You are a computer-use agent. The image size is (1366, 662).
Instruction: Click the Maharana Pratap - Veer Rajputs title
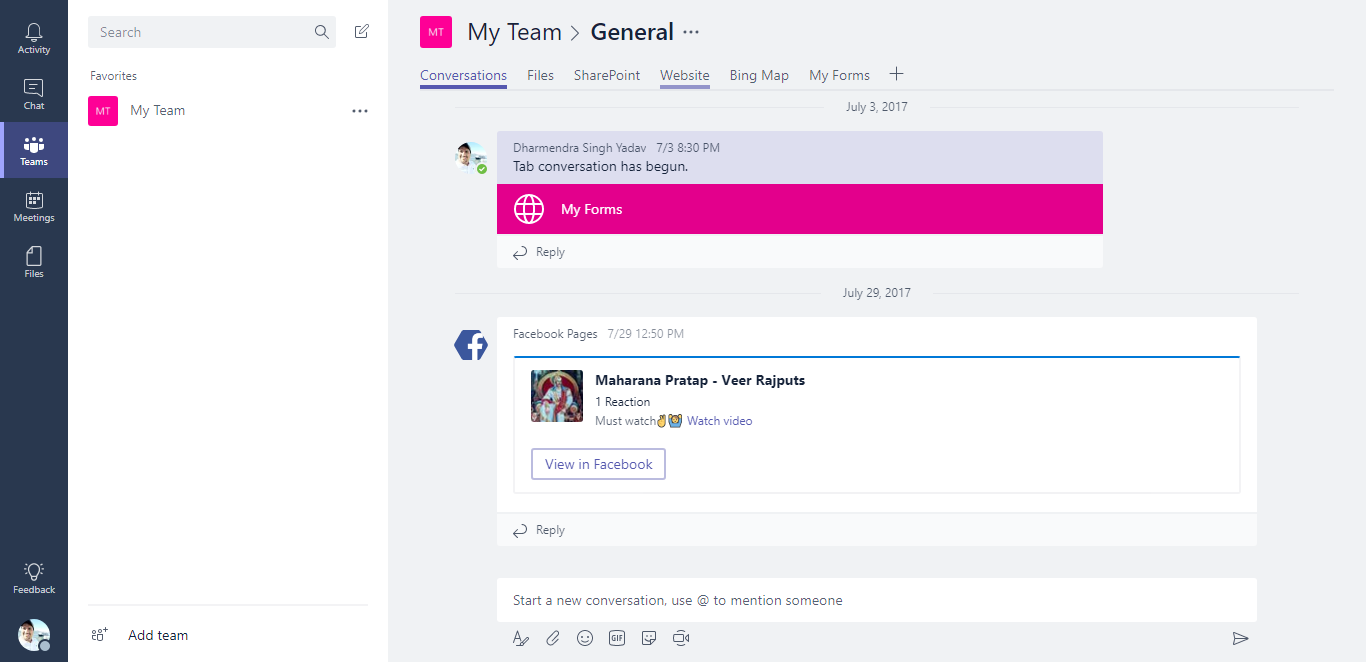tap(700, 380)
